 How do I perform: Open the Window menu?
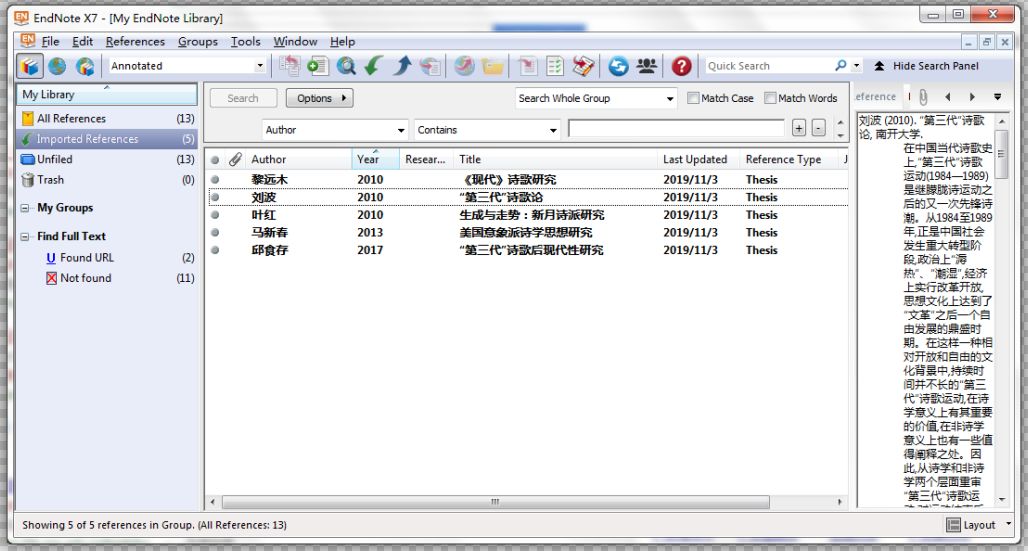point(295,41)
